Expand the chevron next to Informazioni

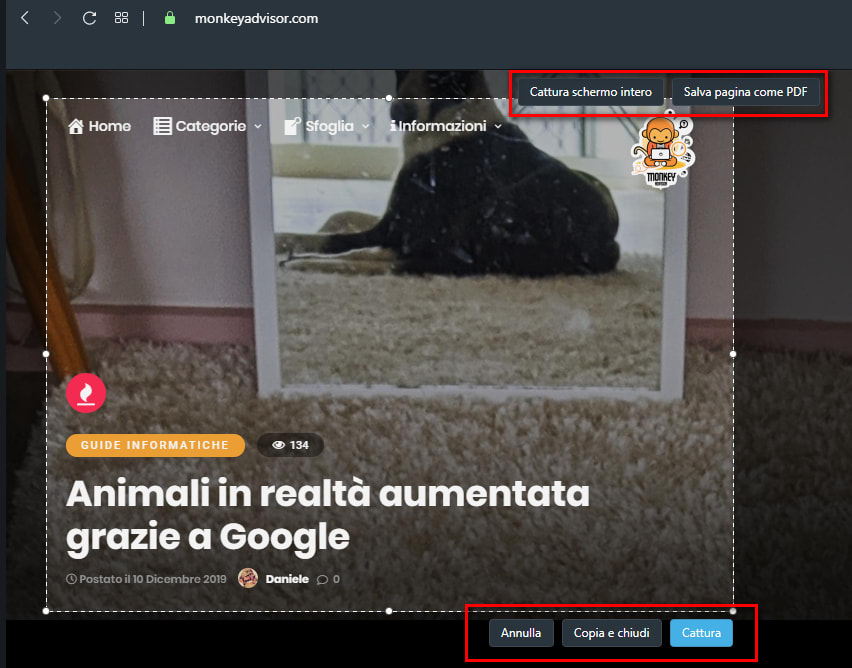498,127
